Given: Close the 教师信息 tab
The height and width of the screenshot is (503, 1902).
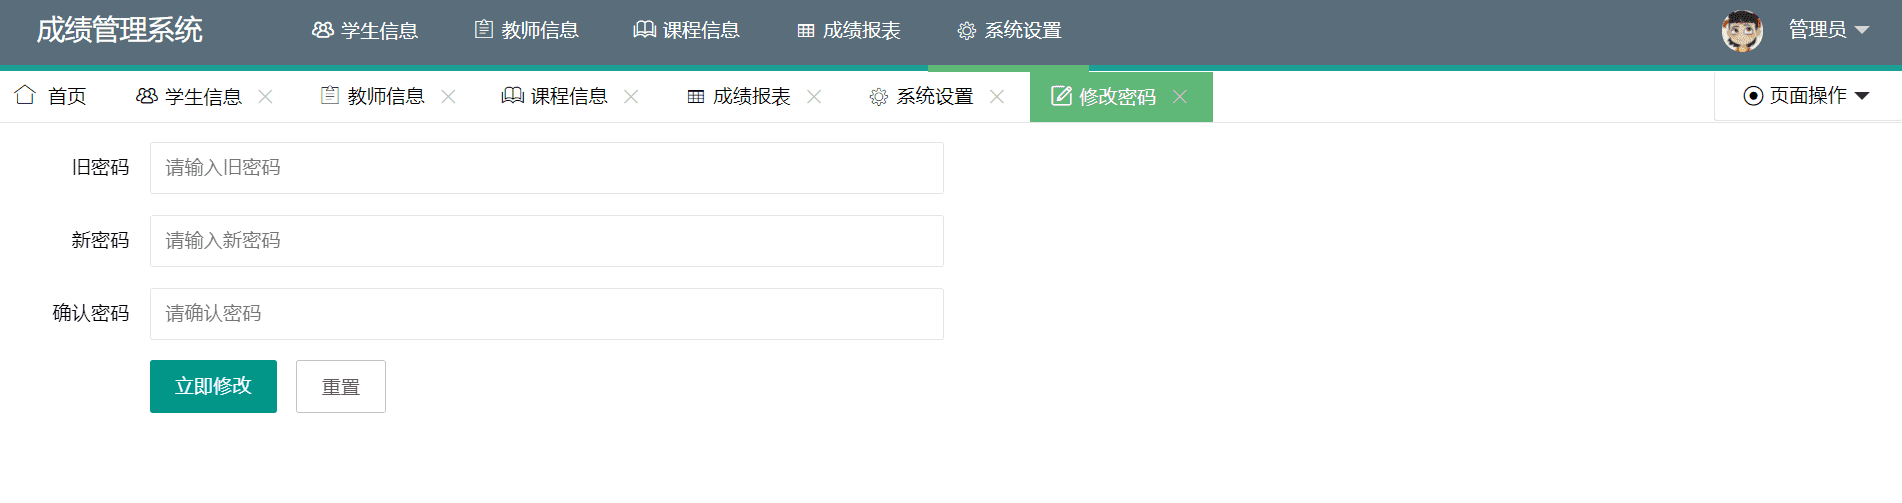Looking at the screenshot, I should (448, 96).
